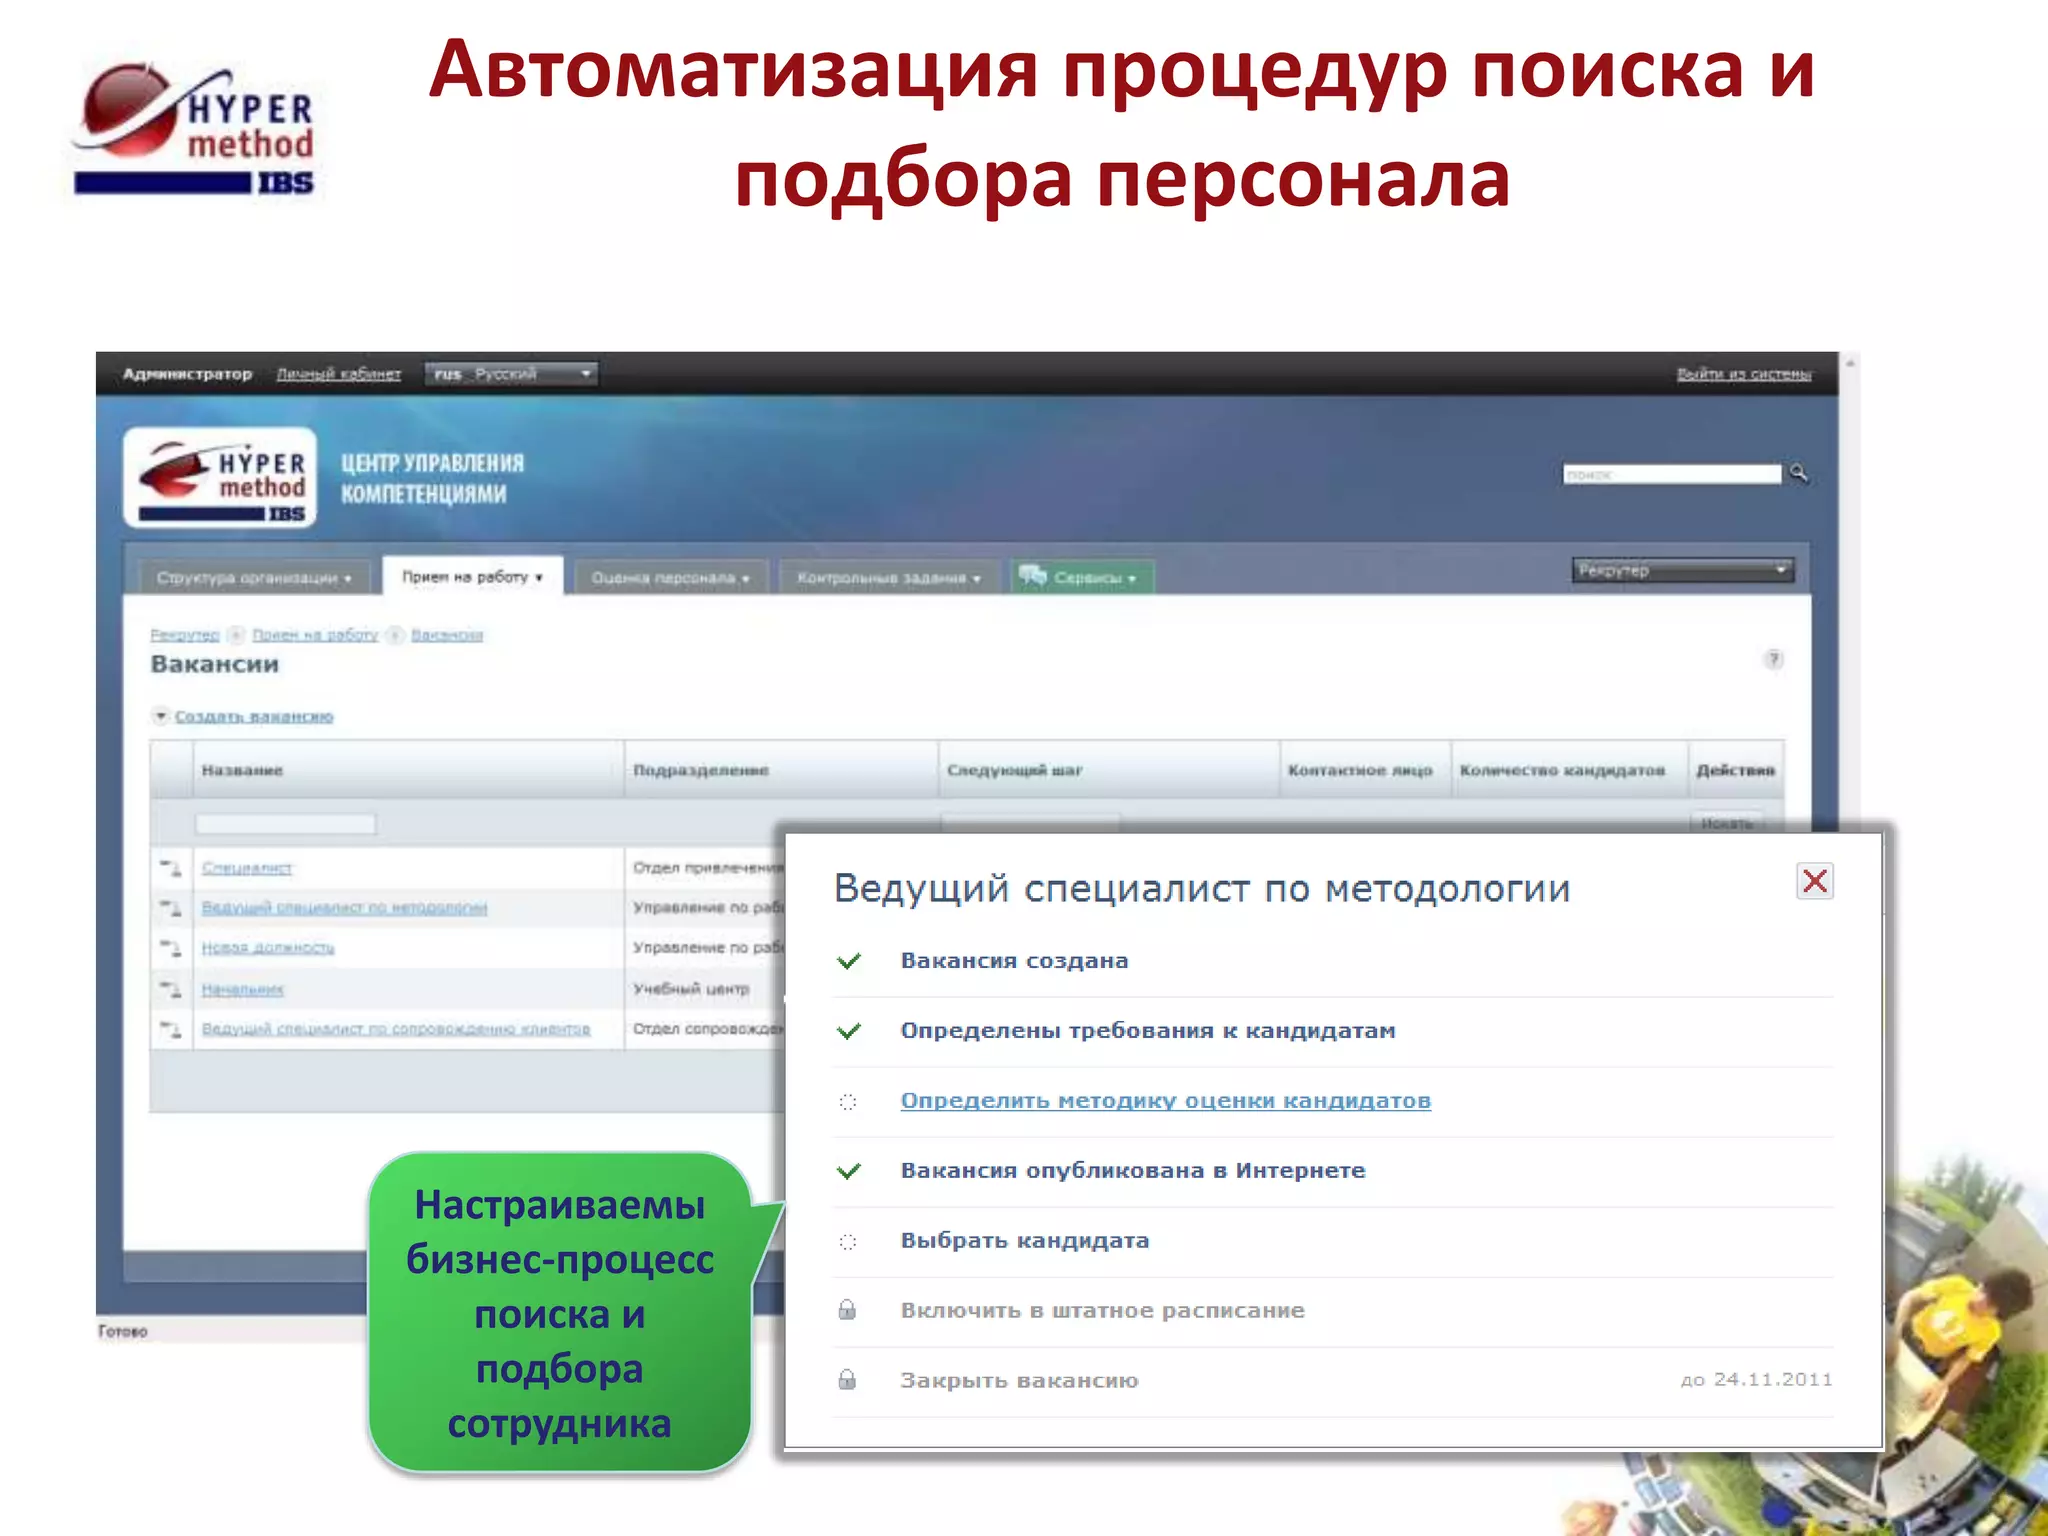Screen dimensions: 2048x1536
Task: Click the Вакансии breadcrumb link
Action: pyautogui.click(x=447, y=635)
